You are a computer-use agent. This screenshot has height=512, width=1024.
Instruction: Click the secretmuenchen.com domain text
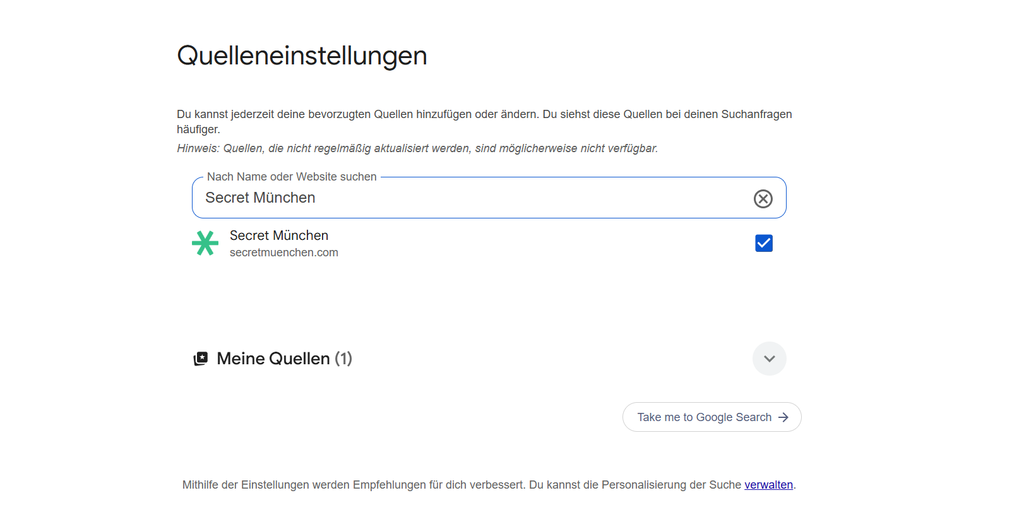click(x=284, y=252)
